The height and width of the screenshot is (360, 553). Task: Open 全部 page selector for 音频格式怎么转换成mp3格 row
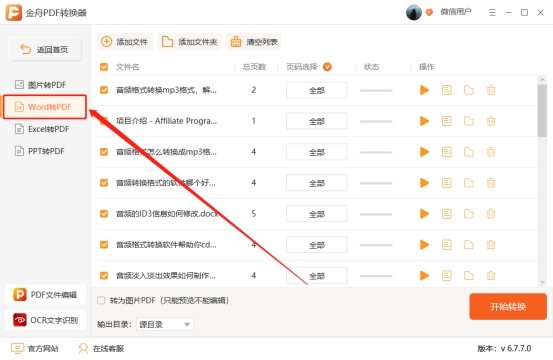[316, 152]
